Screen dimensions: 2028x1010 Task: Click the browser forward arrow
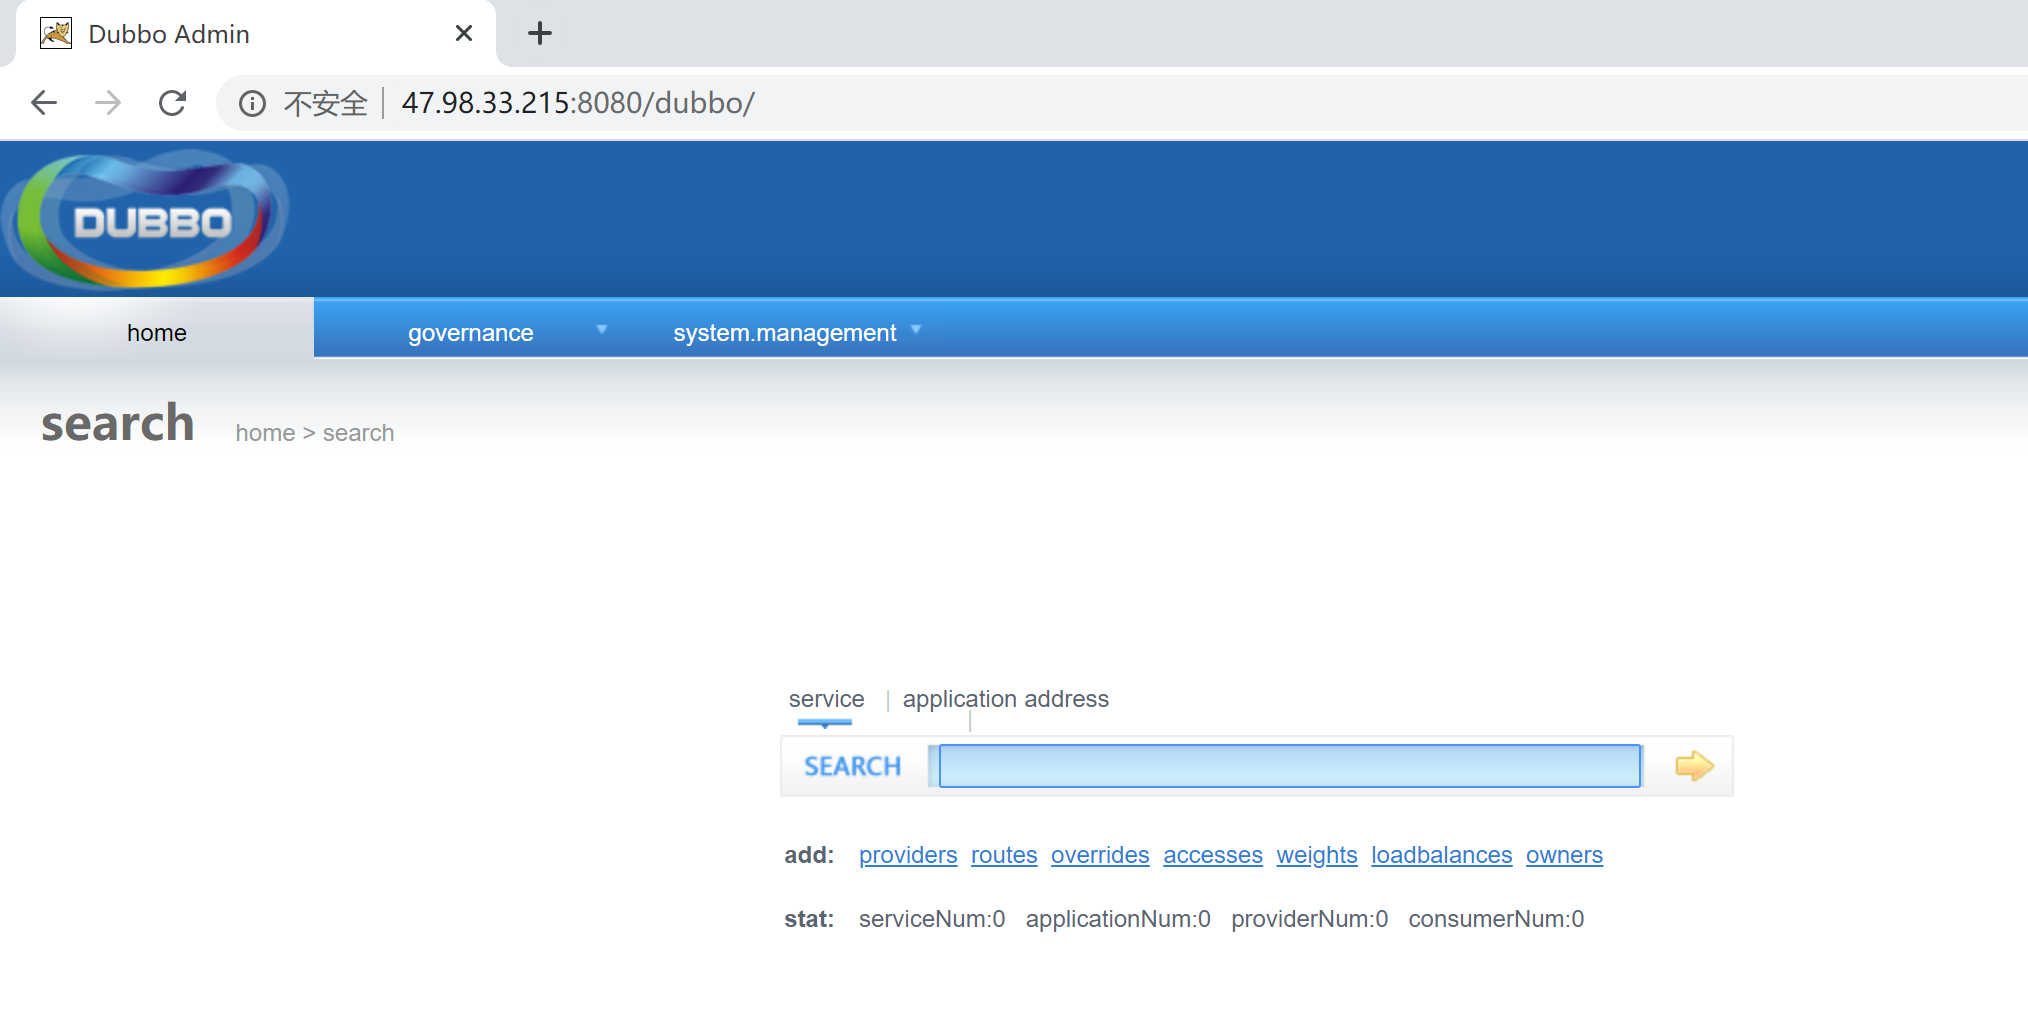(x=108, y=103)
